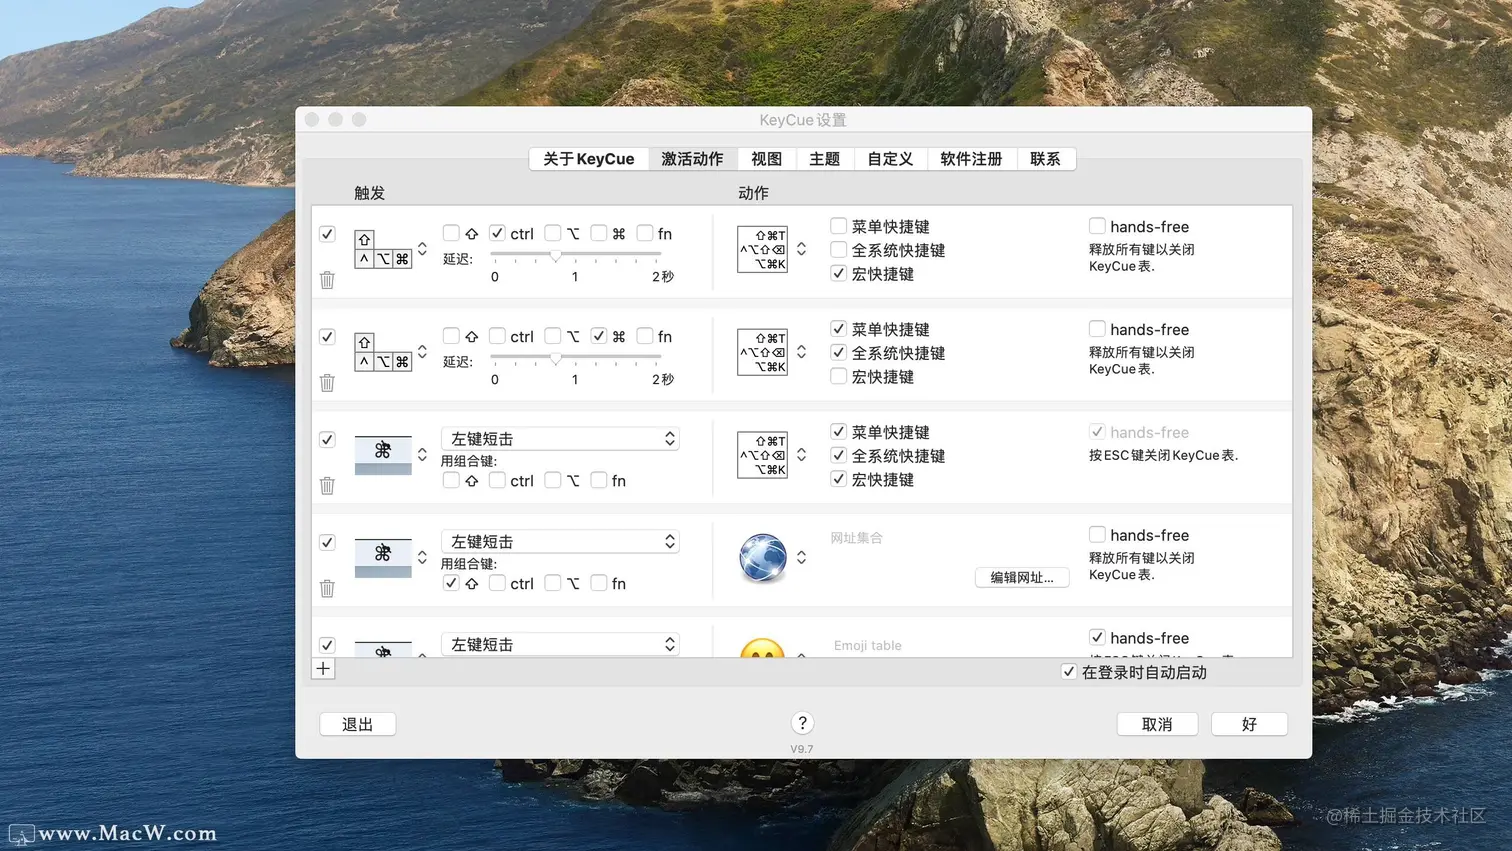This screenshot has height=851, width=1512.
Task: Enable hands-free in first row
Action: pos(1097,226)
